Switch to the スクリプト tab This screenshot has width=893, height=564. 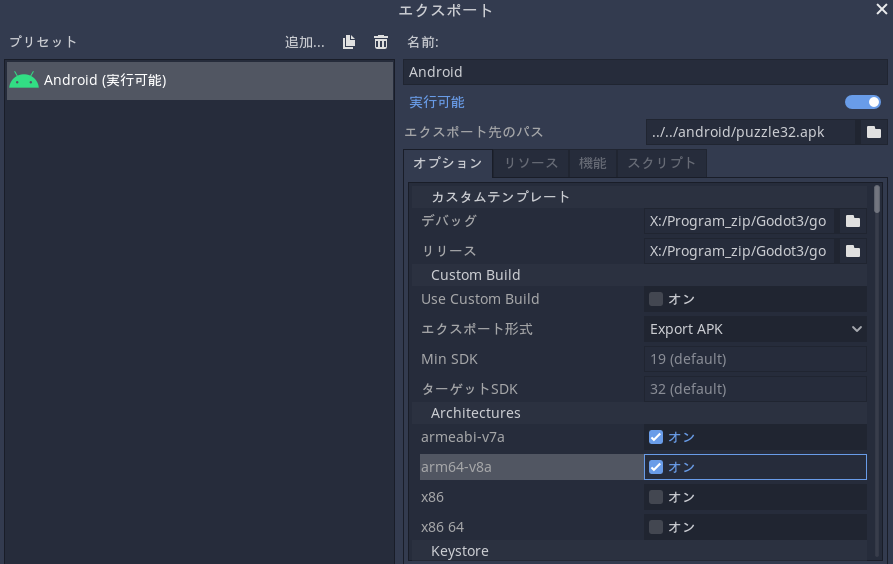click(661, 163)
